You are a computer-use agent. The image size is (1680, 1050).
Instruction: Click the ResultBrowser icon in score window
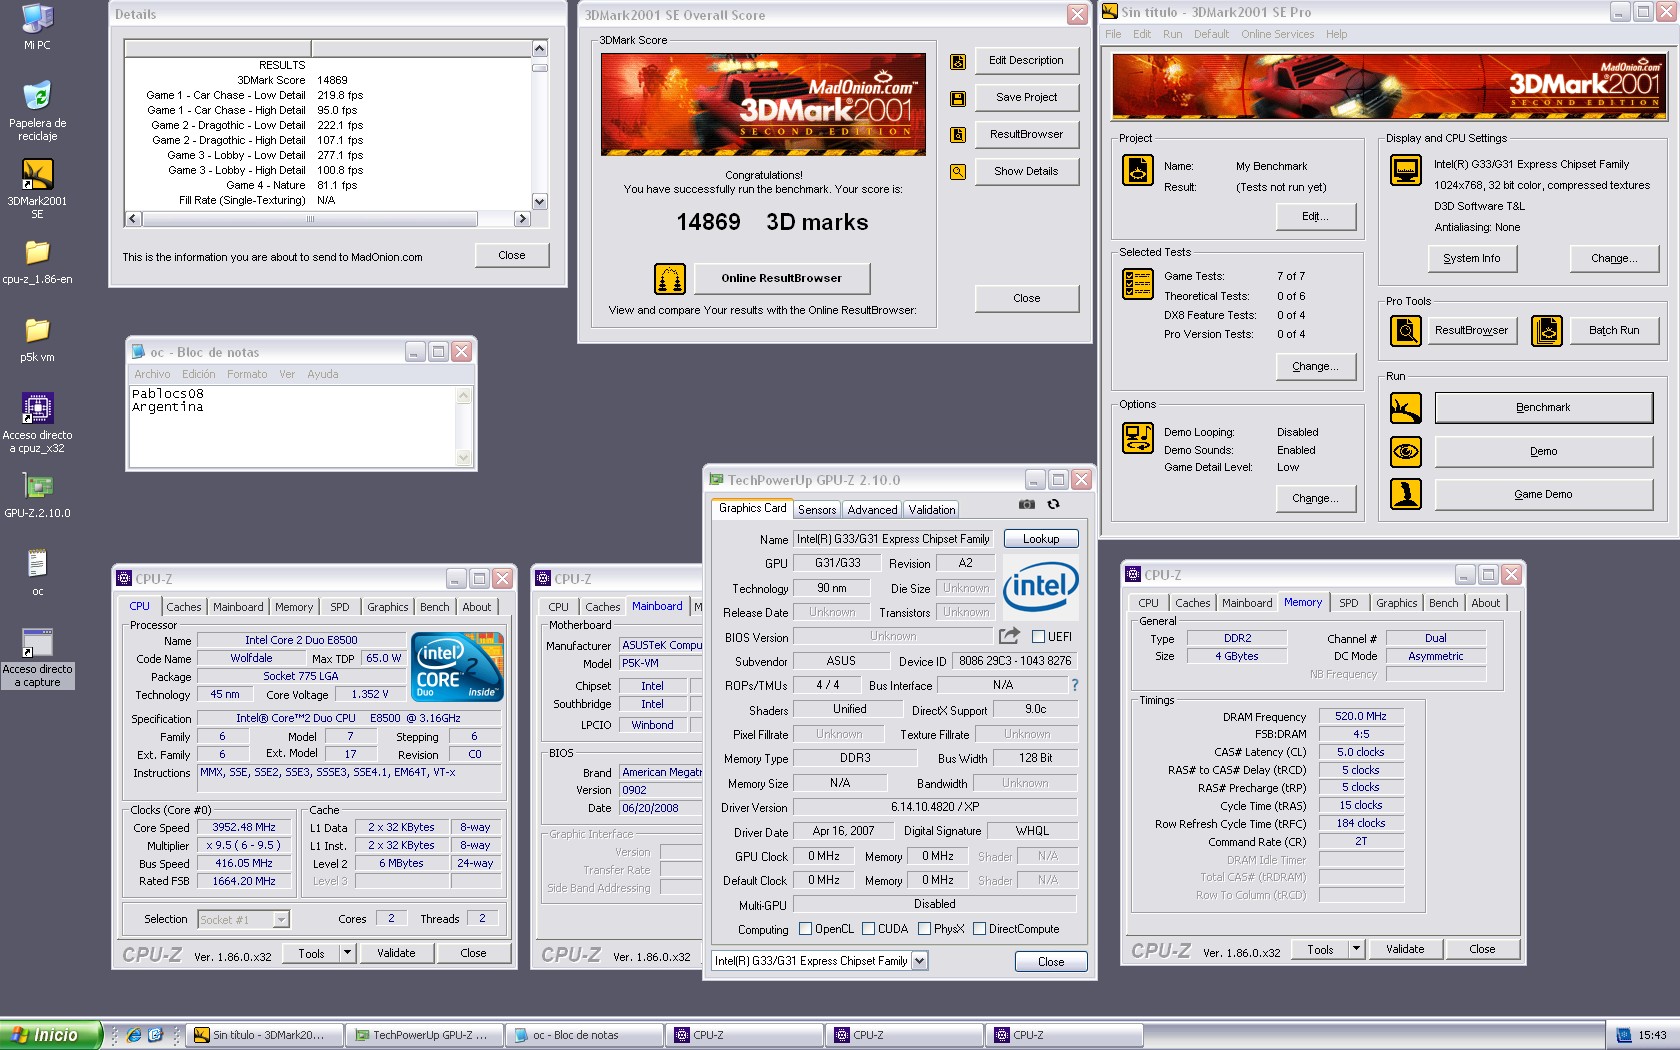[958, 135]
